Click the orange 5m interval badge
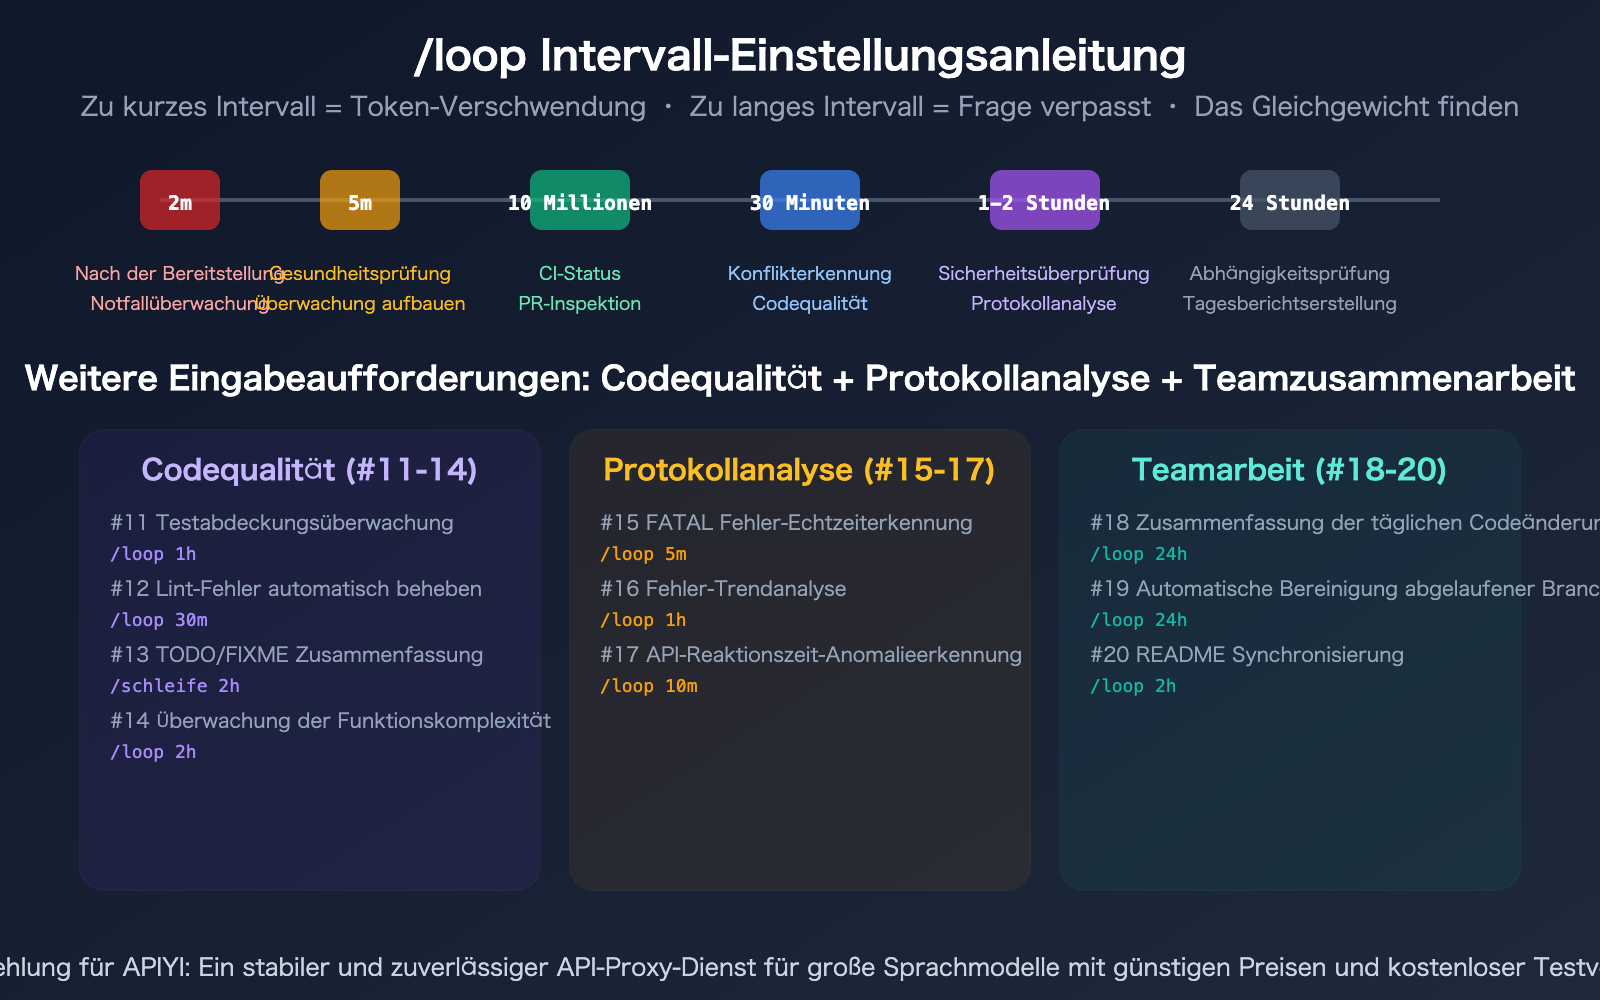Image resolution: width=1600 pixels, height=1000 pixels. 359,200
